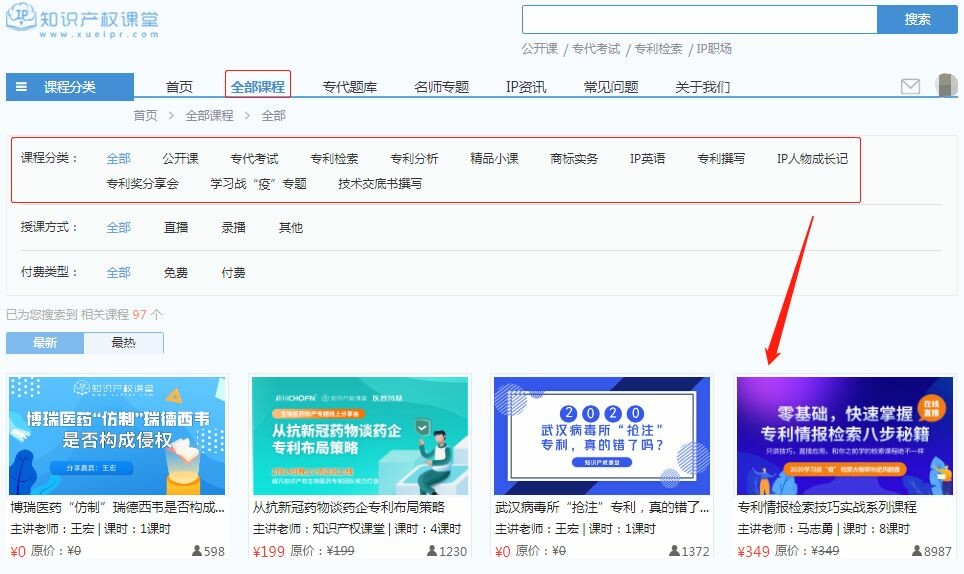
Task: Filter courses by 专利奖分享会 category
Action: tap(142, 183)
